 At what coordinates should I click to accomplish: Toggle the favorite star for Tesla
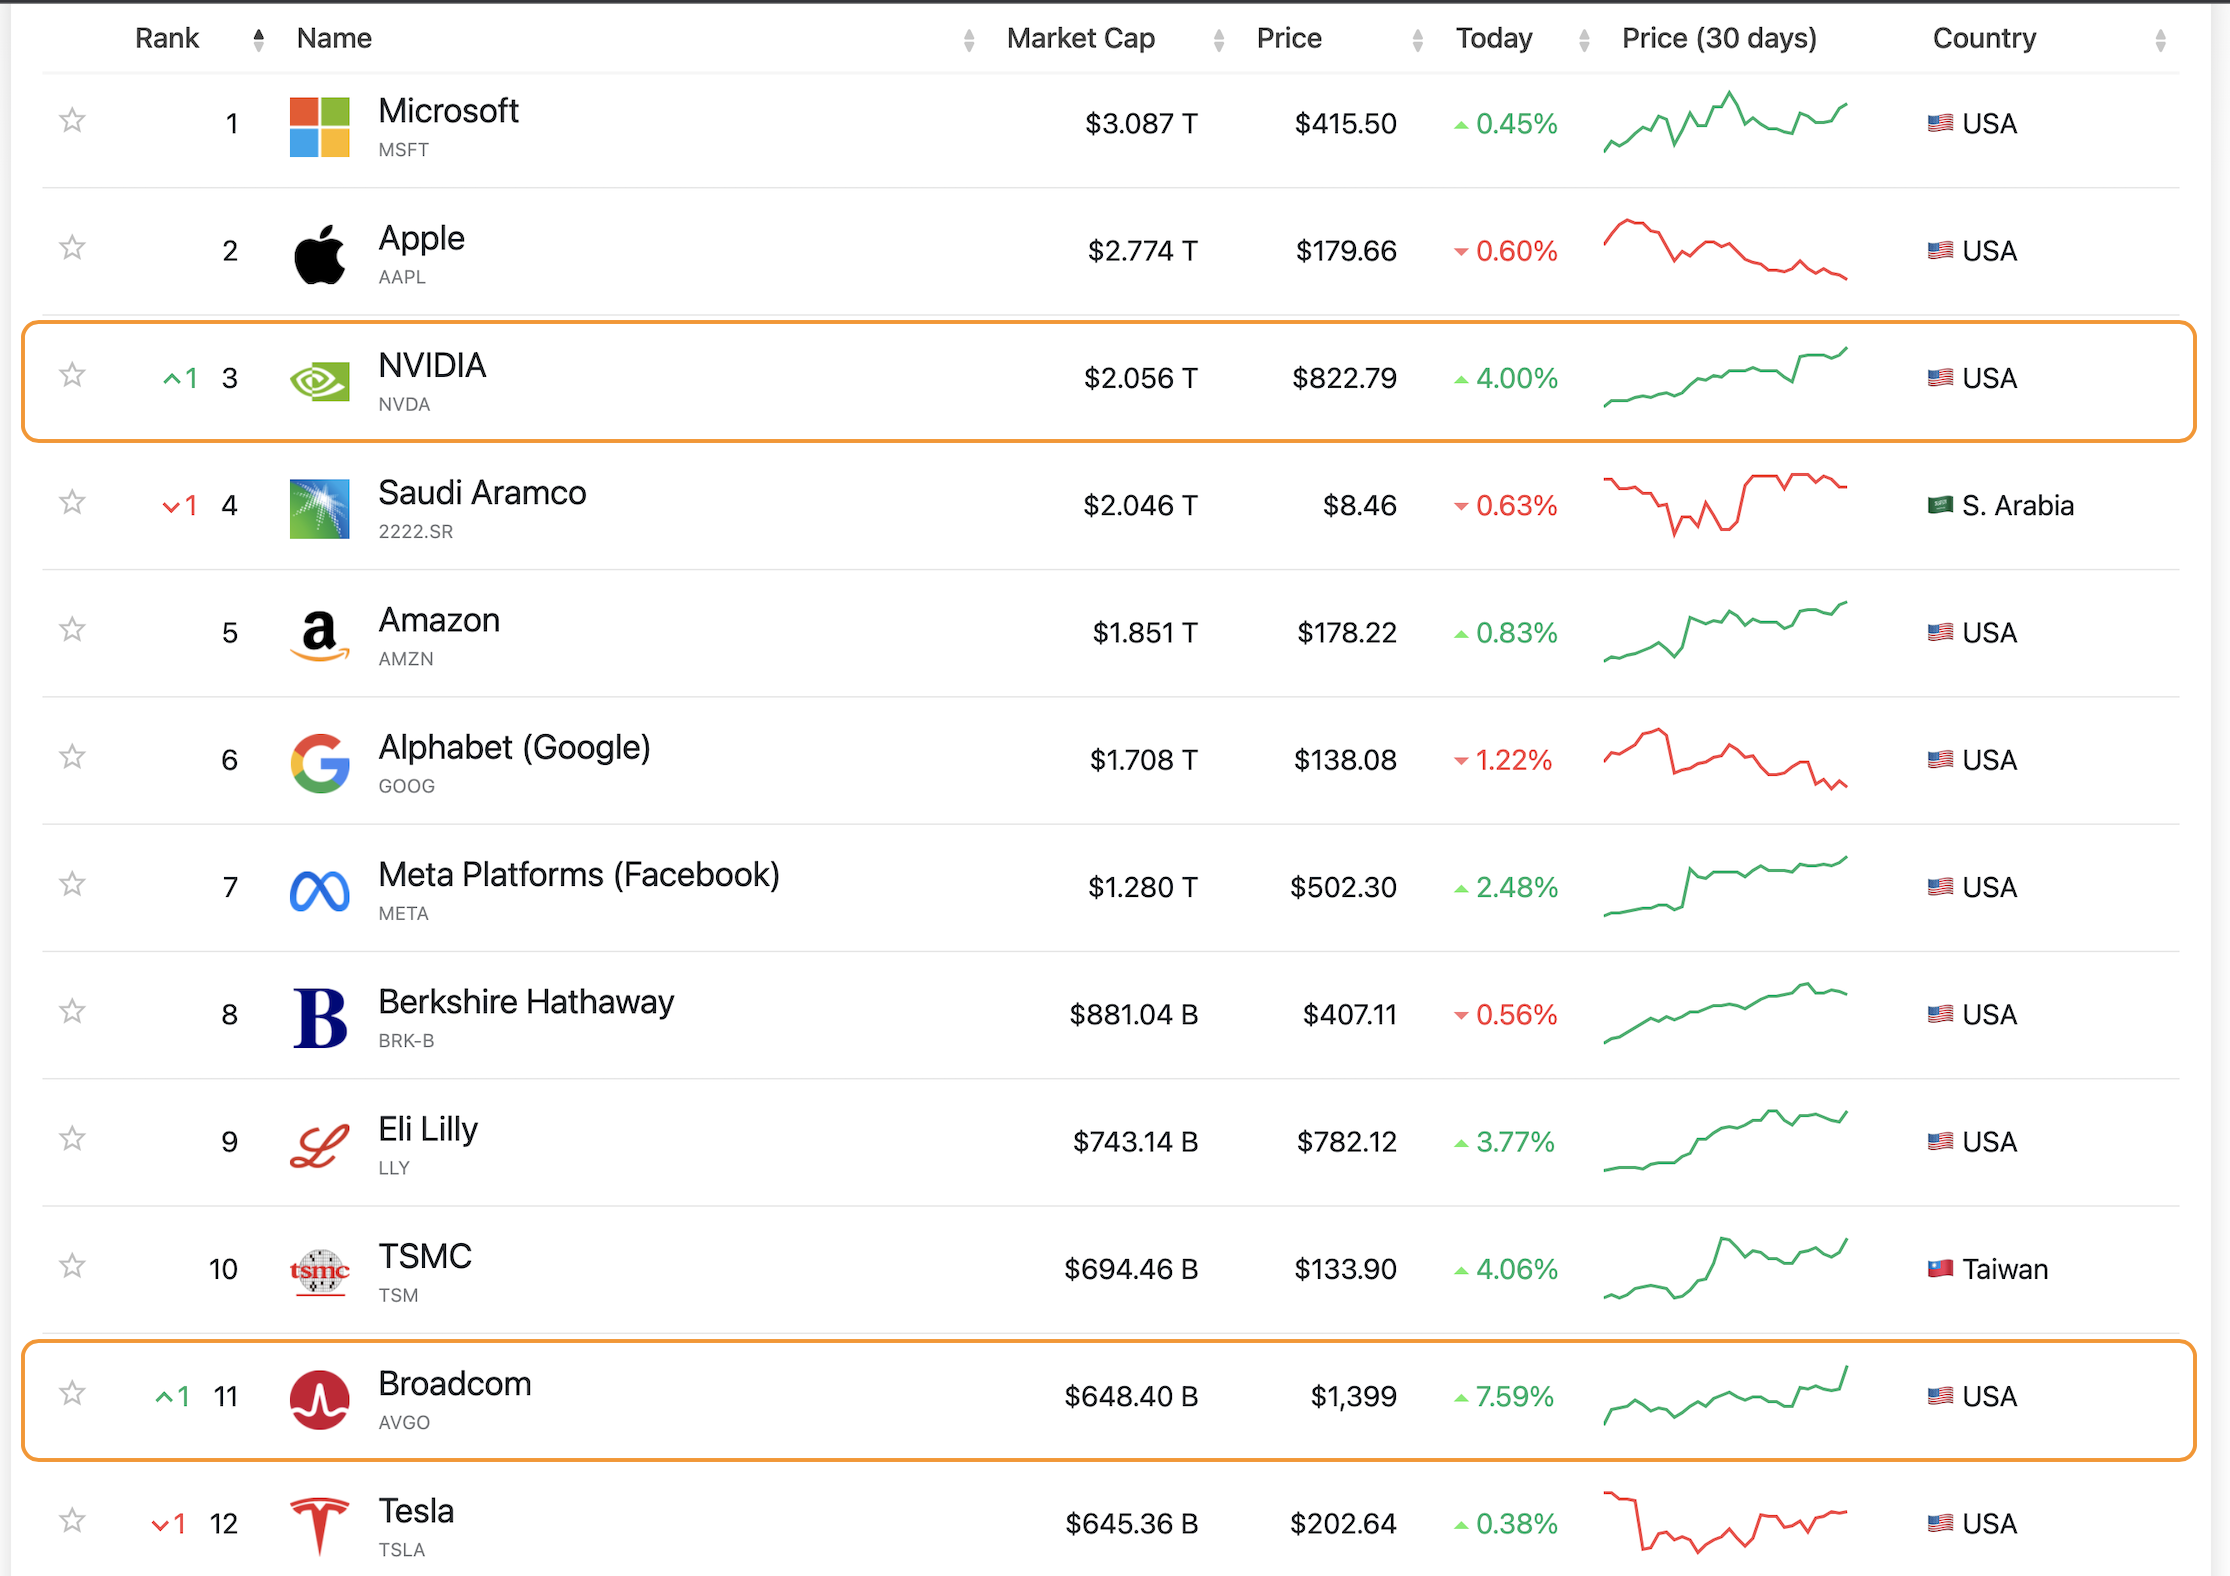pyautogui.click(x=72, y=1521)
